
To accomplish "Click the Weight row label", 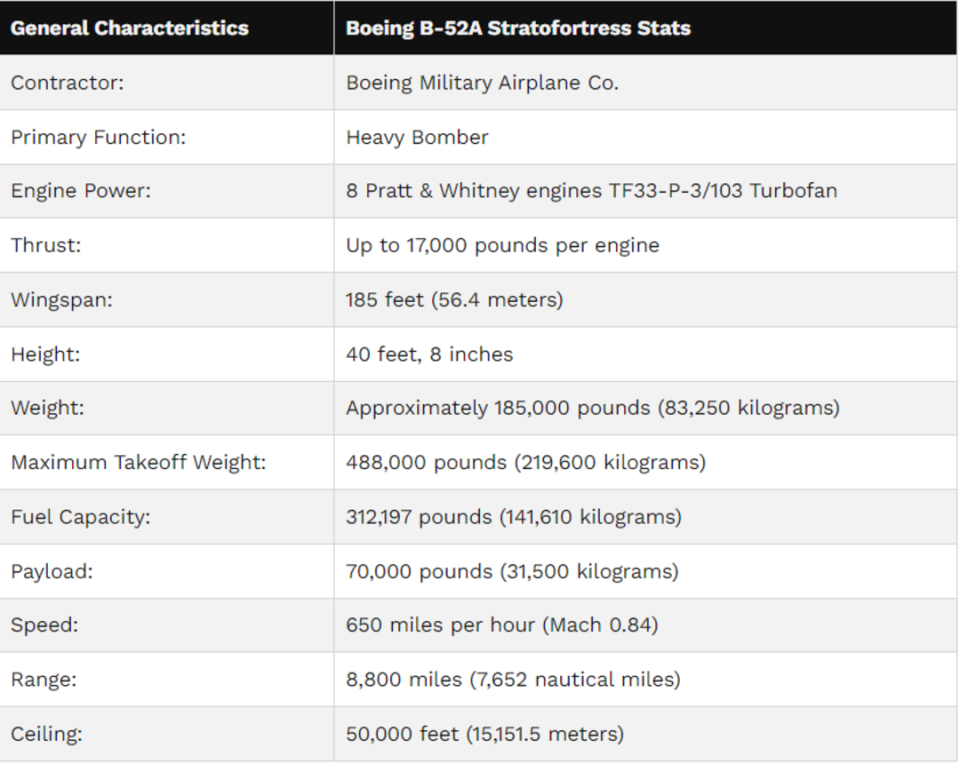I will 46,408.
